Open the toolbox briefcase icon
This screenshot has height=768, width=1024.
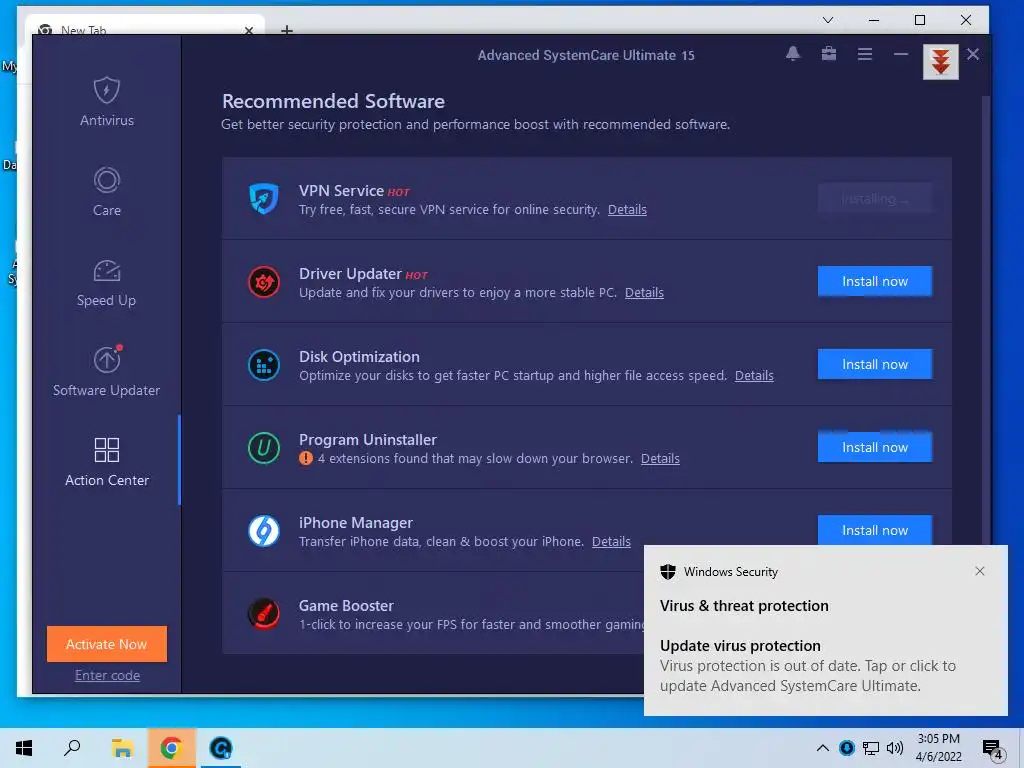tap(829, 54)
